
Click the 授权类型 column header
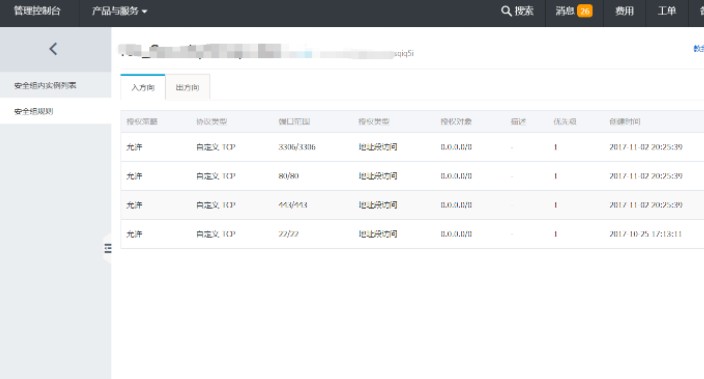click(374, 121)
